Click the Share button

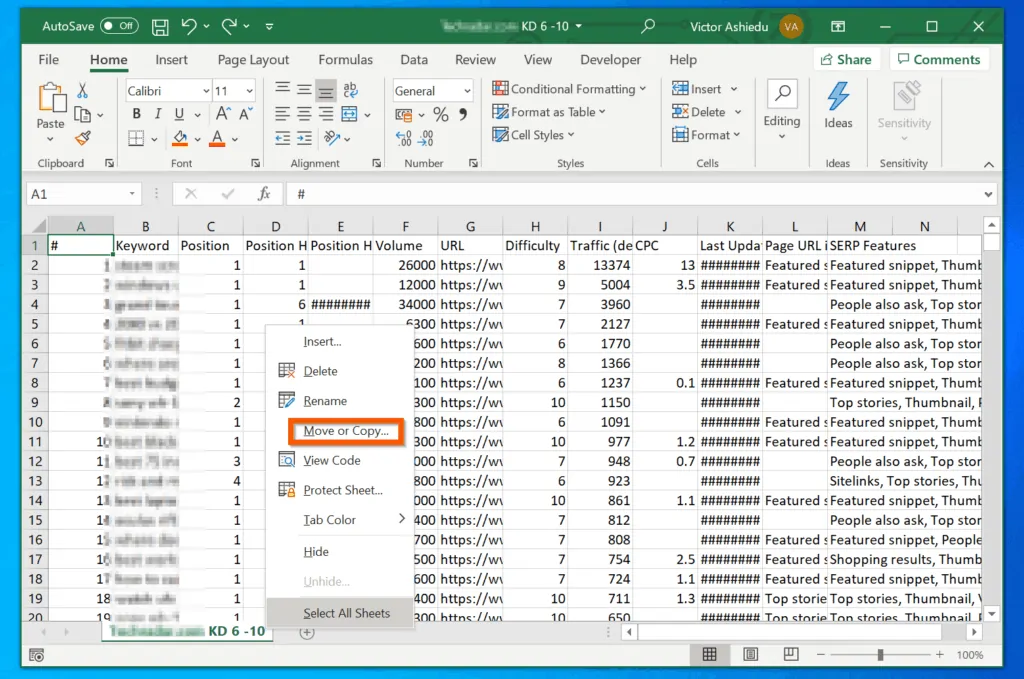point(846,59)
